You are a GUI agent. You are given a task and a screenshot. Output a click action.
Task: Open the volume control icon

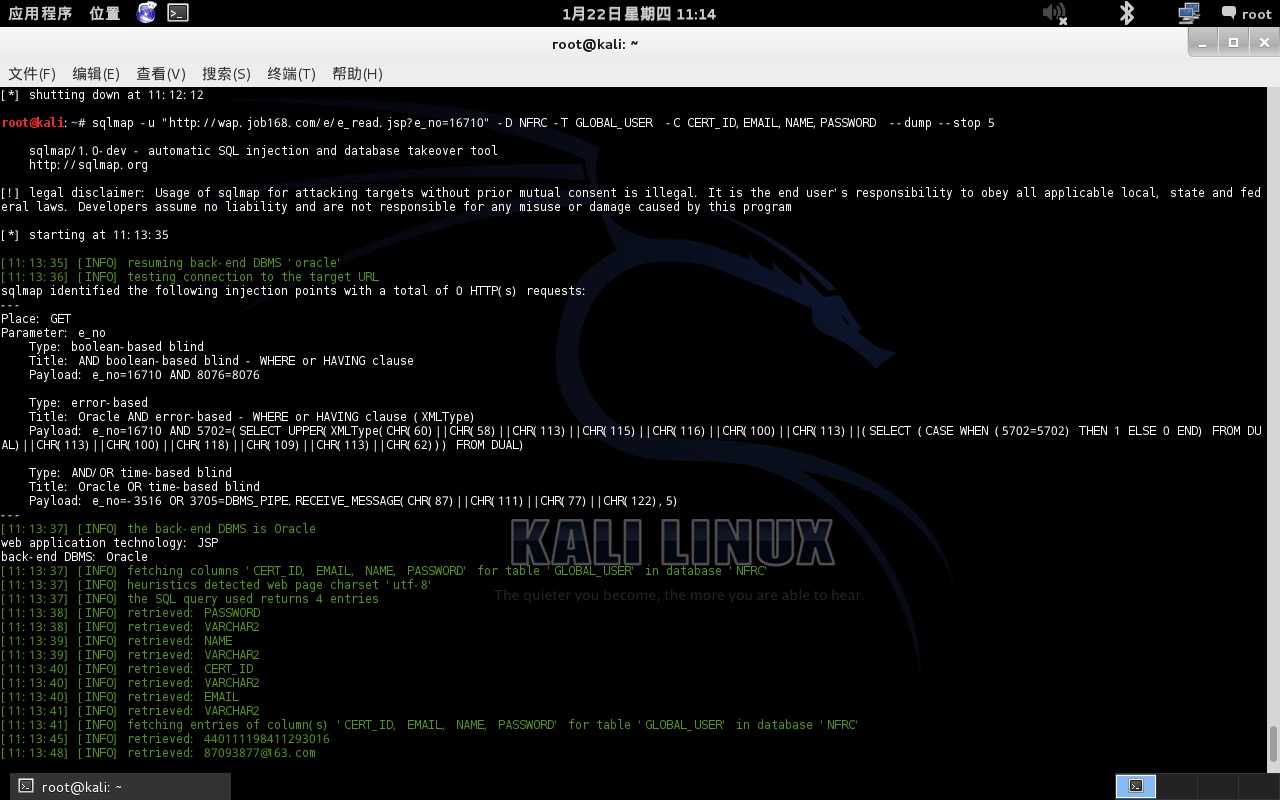click(1054, 13)
